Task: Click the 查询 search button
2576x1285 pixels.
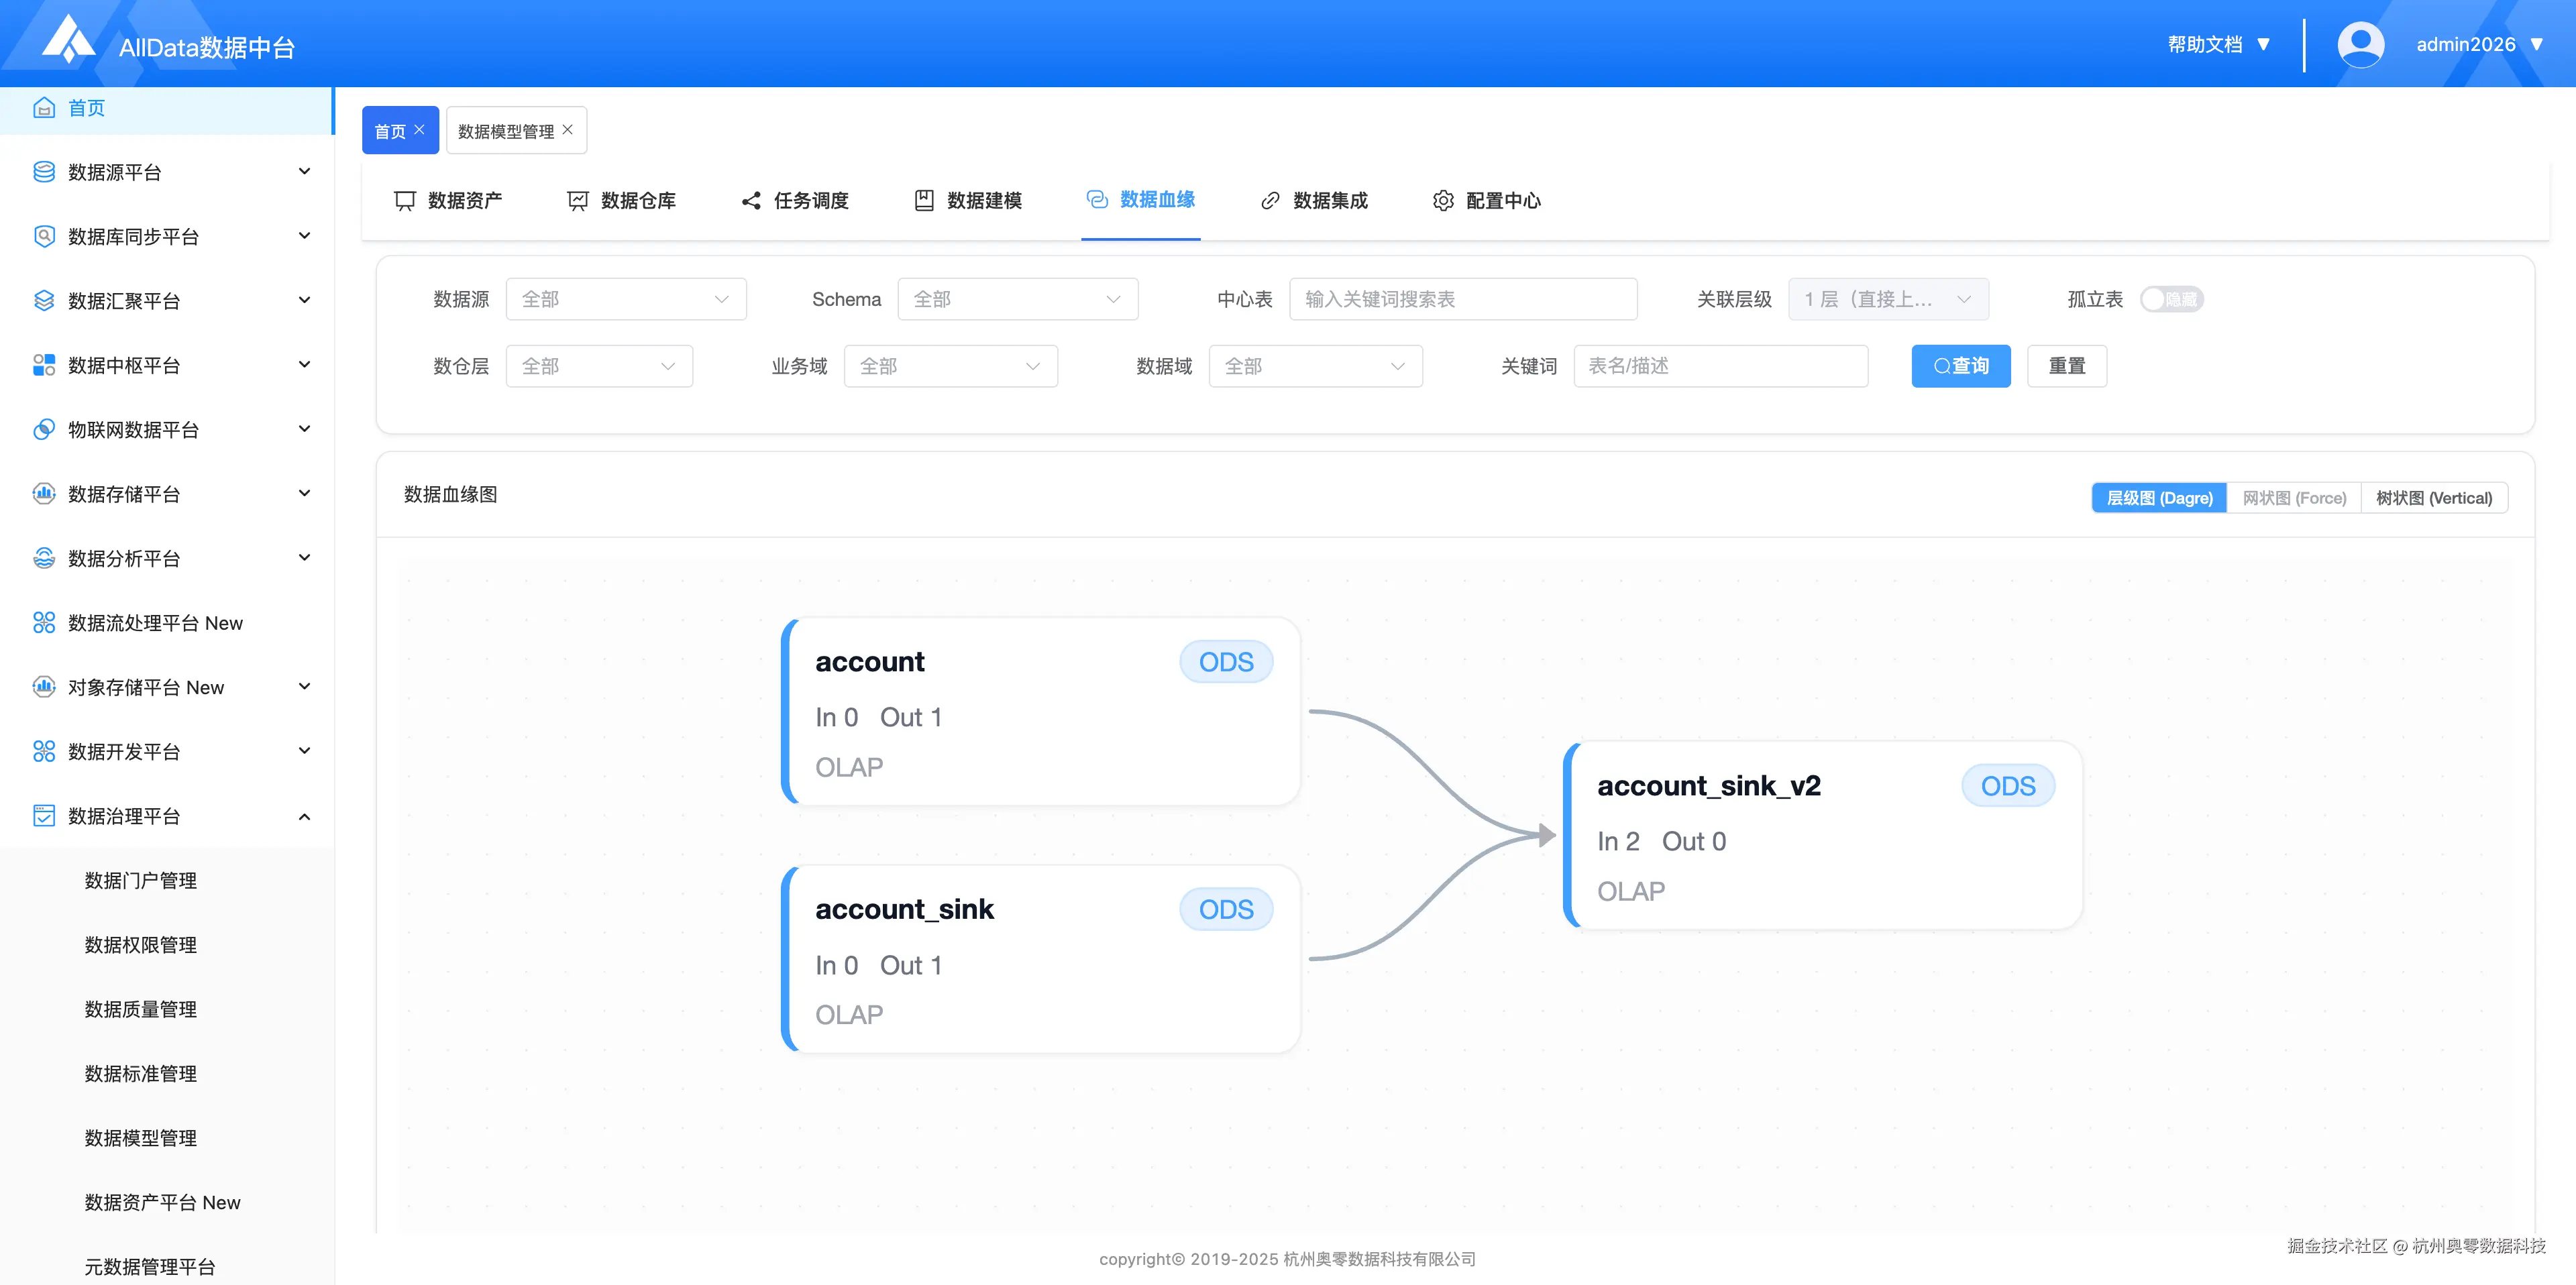Action: (1960, 366)
